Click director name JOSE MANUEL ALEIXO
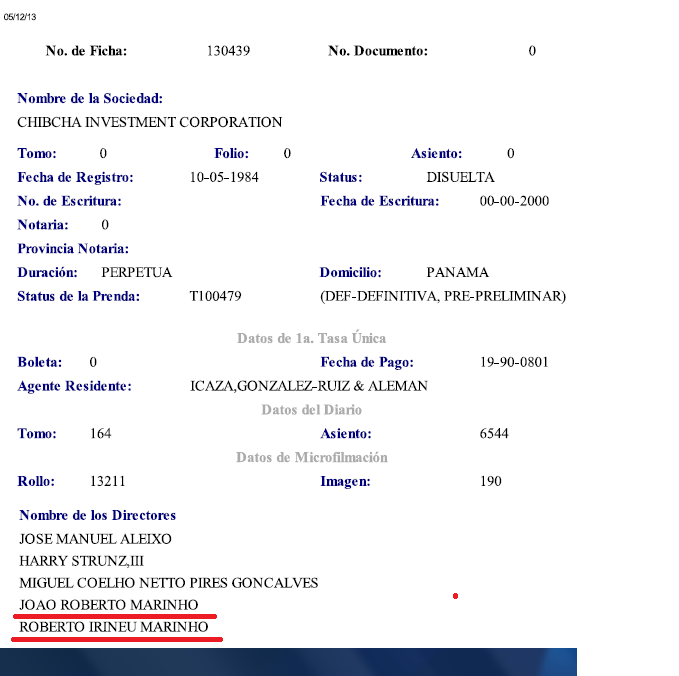 click(95, 539)
